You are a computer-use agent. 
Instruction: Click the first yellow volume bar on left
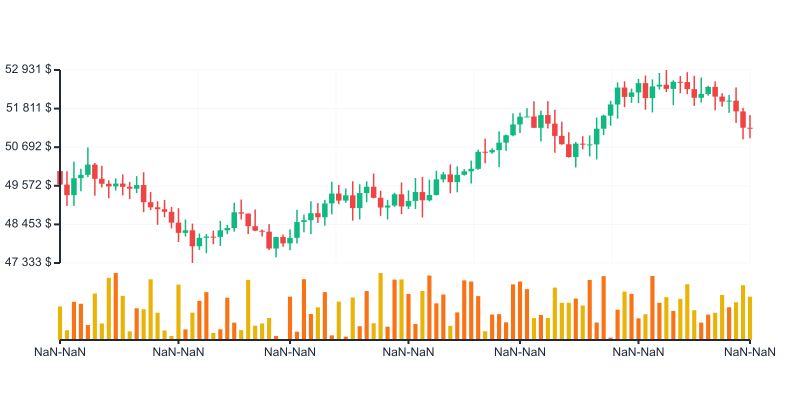click(60, 322)
